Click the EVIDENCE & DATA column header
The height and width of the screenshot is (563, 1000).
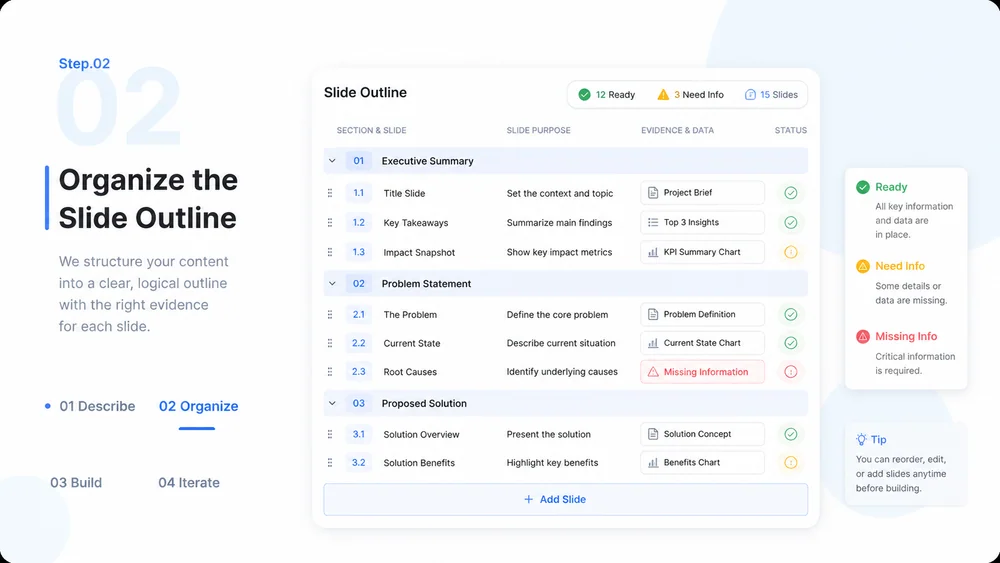pyautogui.click(x=677, y=130)
